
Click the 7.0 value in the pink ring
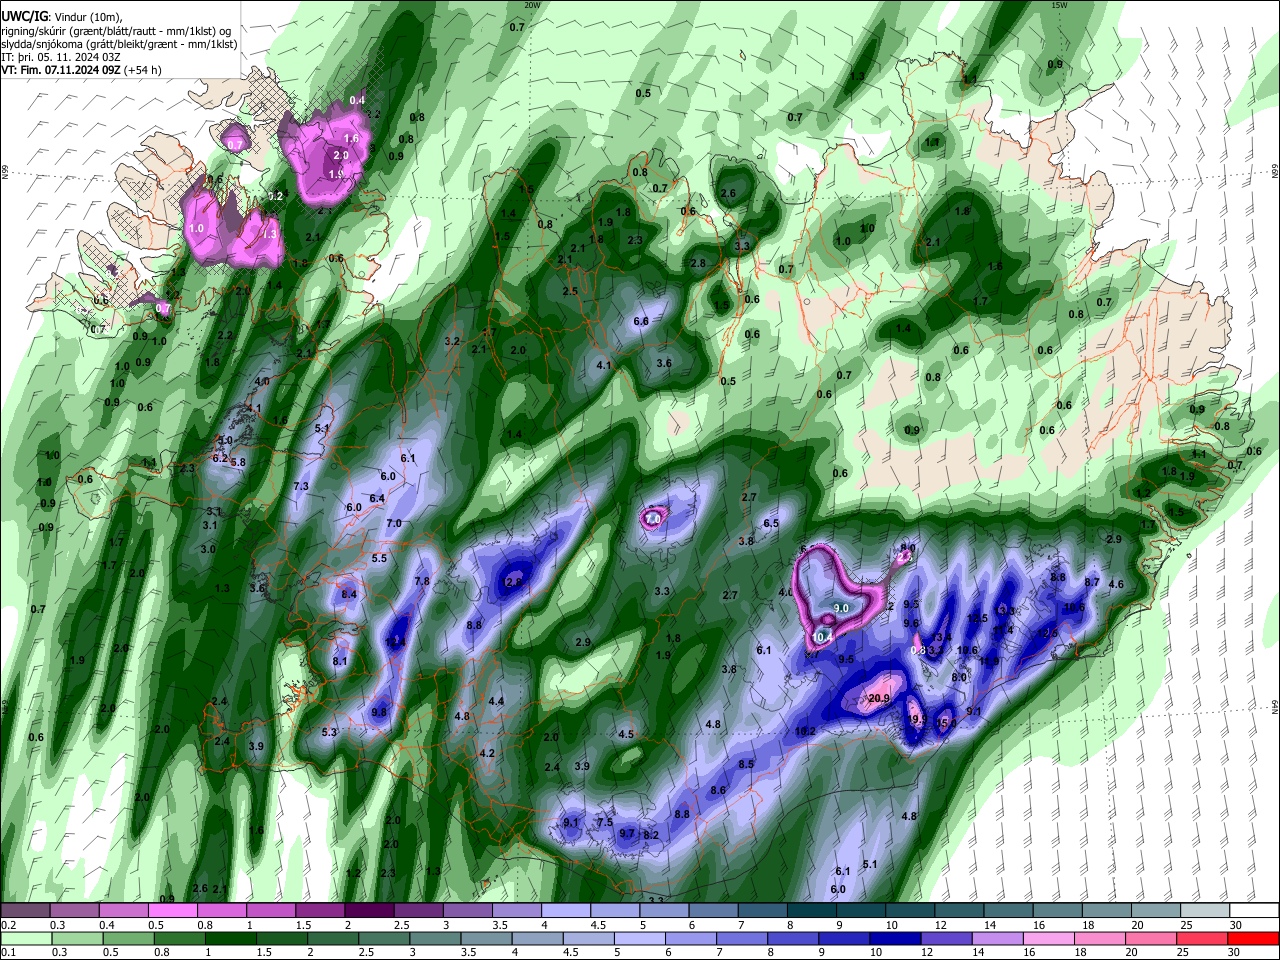click(x=652, y=519)
